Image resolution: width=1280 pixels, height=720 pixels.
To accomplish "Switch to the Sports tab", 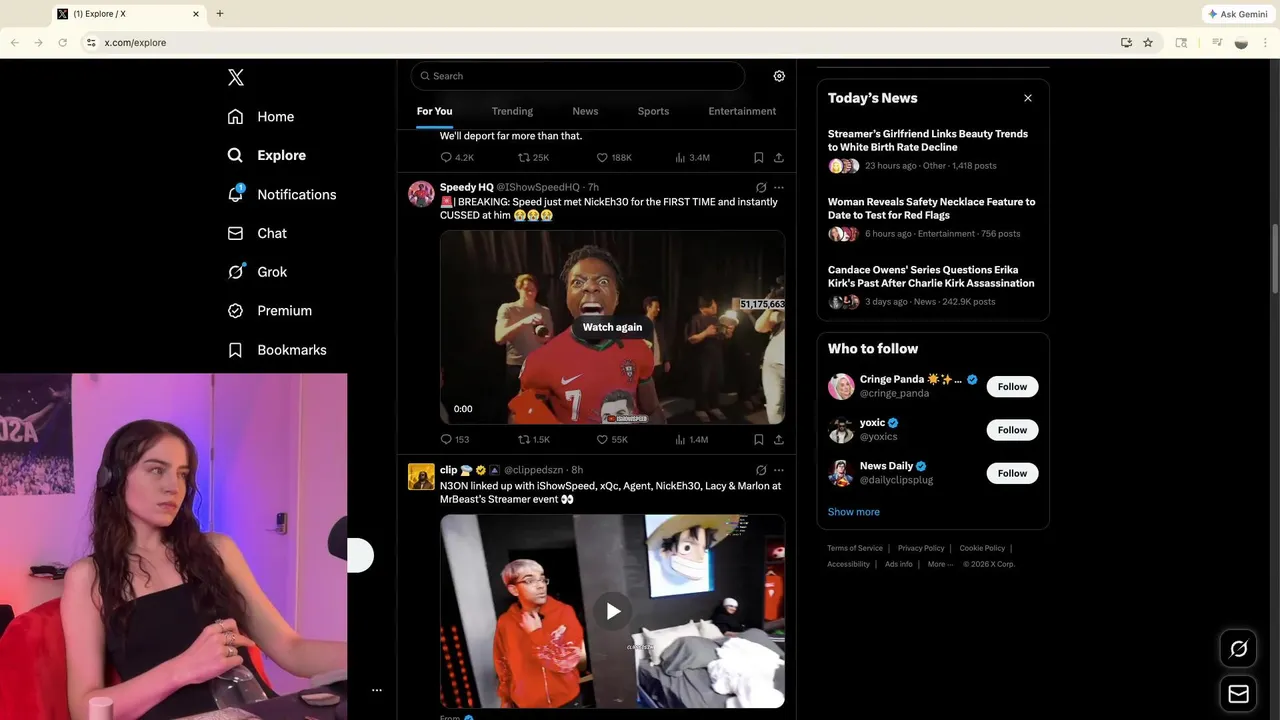I will (653, 111).
